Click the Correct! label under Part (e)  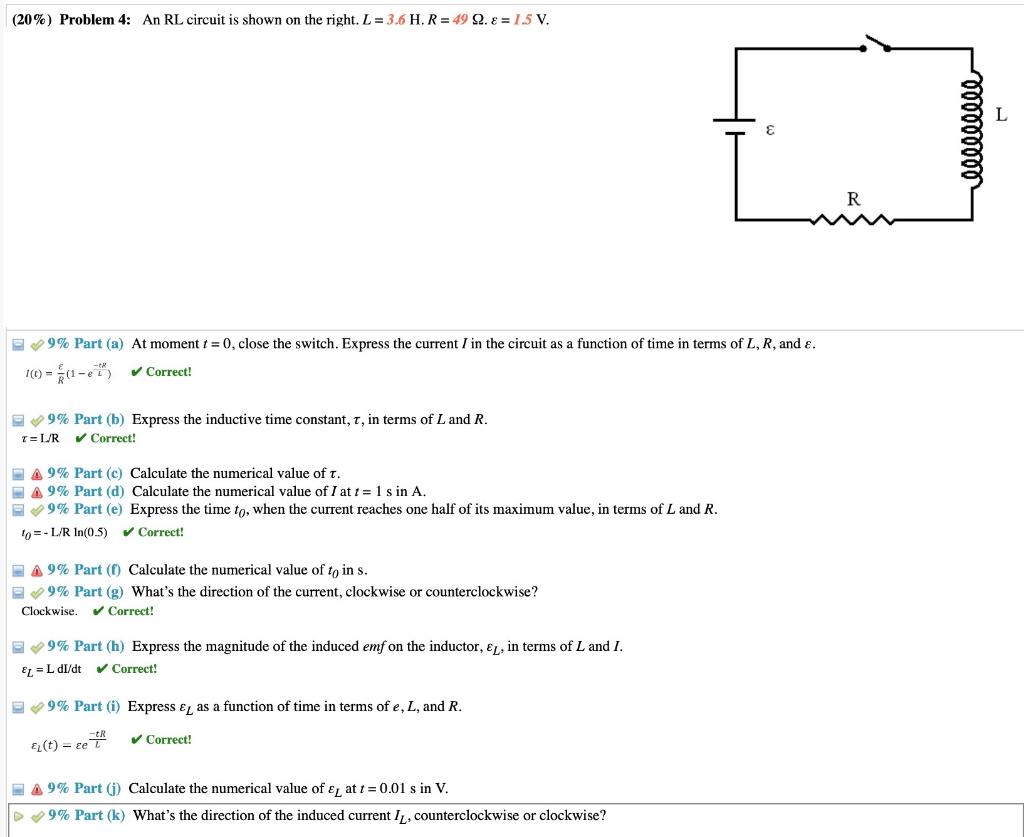[160, 532]
